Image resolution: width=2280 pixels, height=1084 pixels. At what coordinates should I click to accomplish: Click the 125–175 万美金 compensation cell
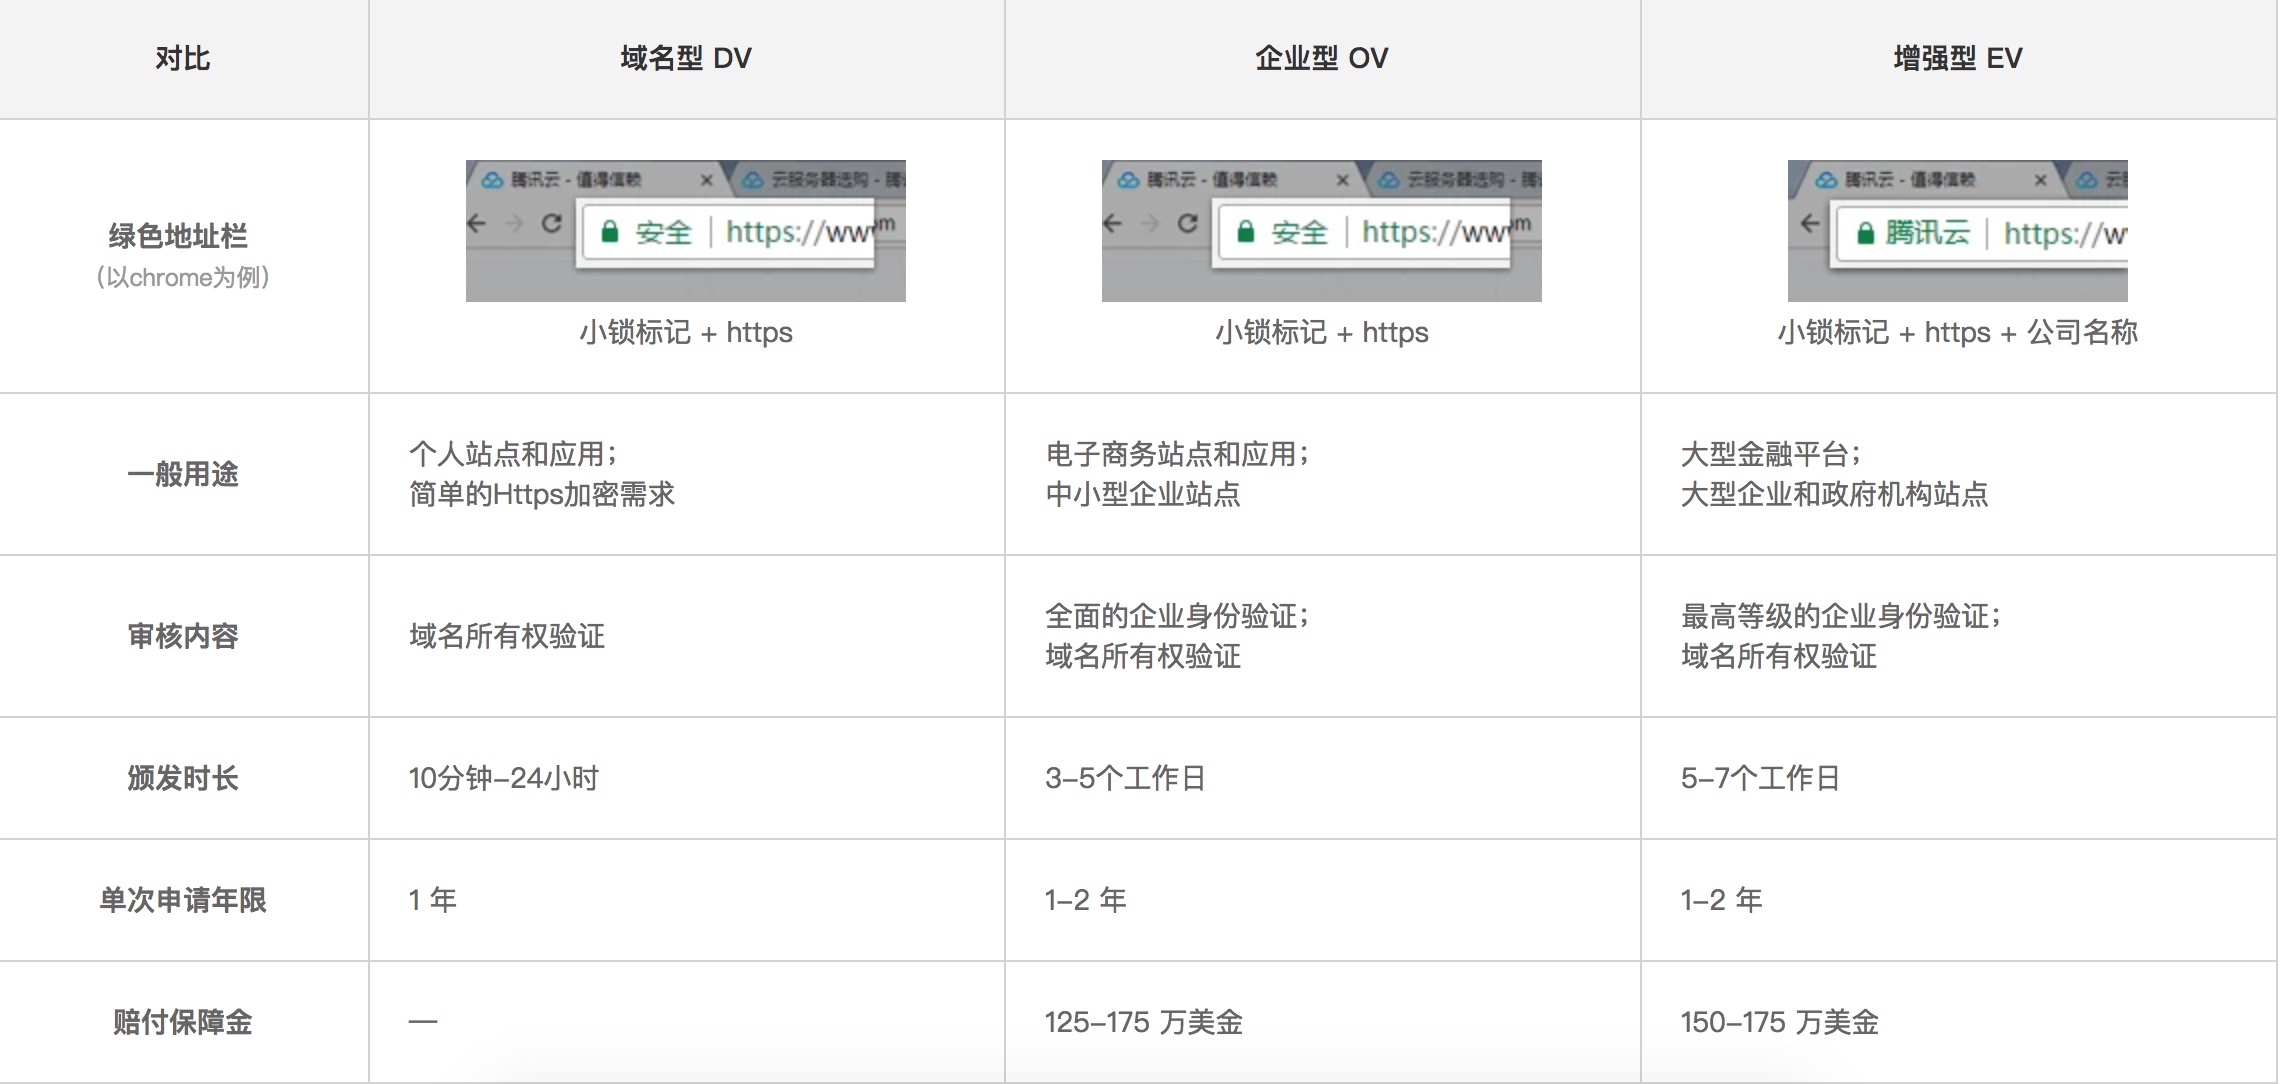click(x=1143, y=1022)
